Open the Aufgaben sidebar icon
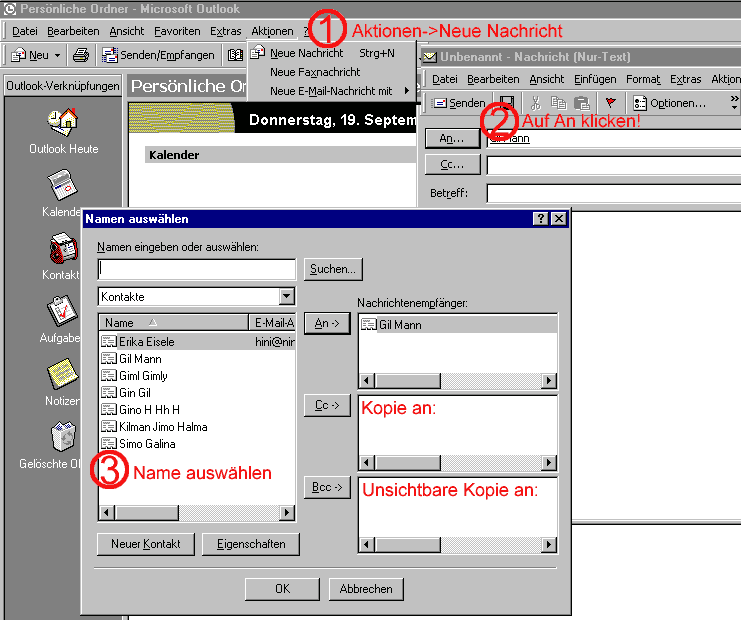 pyautogui.click(x=62, y=312)
